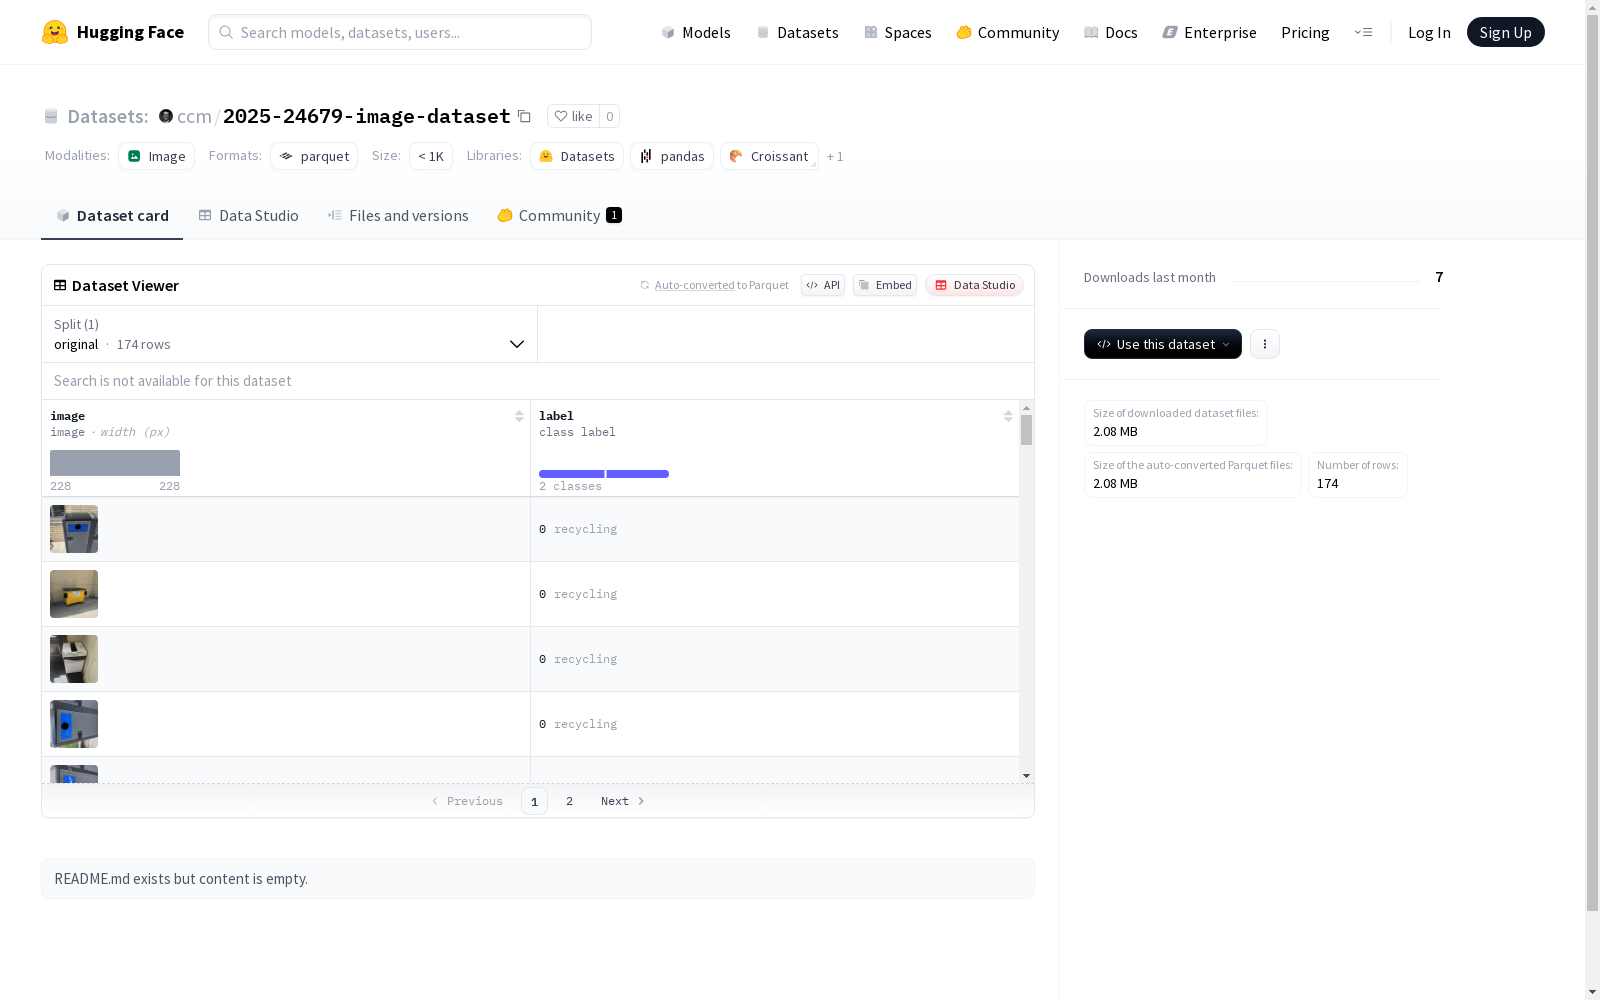Screen dimensions: 1600x1000
Task: Open Datasets in the top navigation
Action: click(797, 32)
